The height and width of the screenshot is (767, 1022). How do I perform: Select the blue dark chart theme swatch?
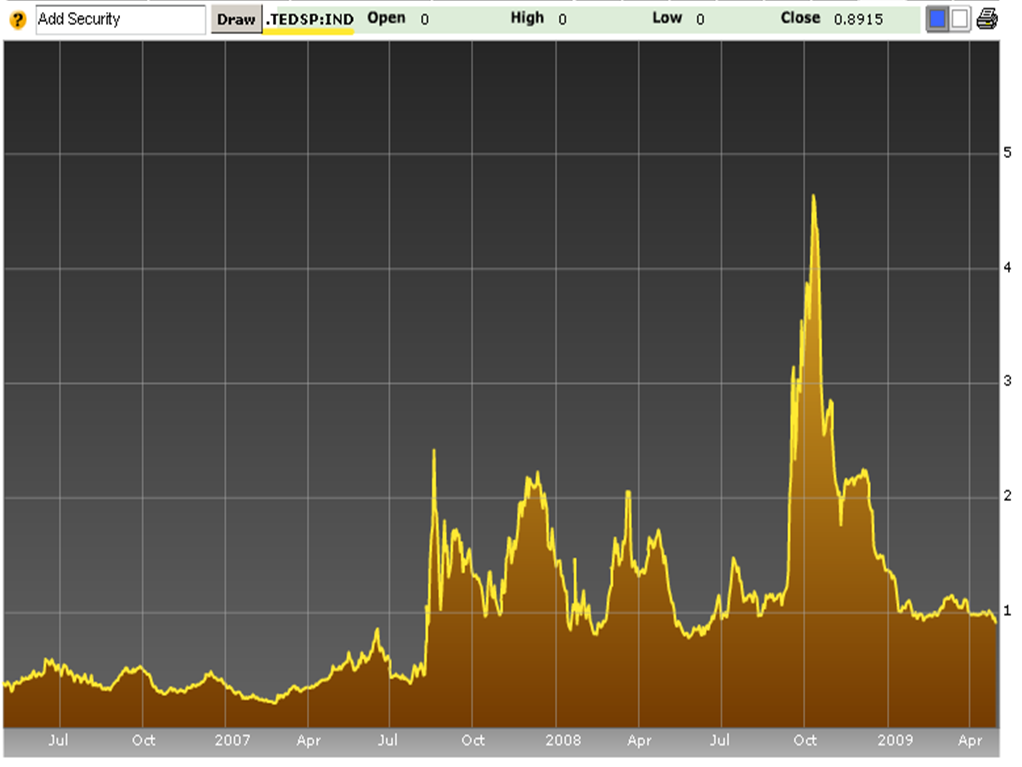pos(937,19)
